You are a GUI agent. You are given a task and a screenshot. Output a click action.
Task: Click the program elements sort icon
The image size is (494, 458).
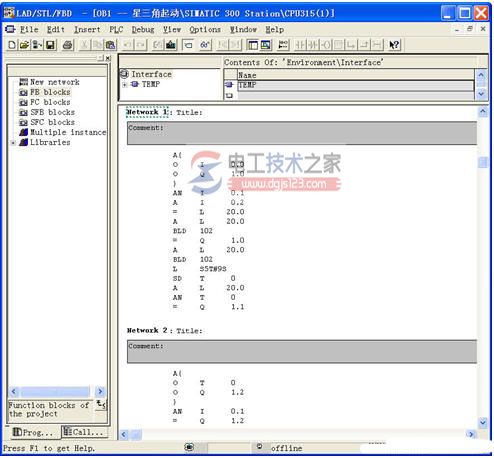101,405
